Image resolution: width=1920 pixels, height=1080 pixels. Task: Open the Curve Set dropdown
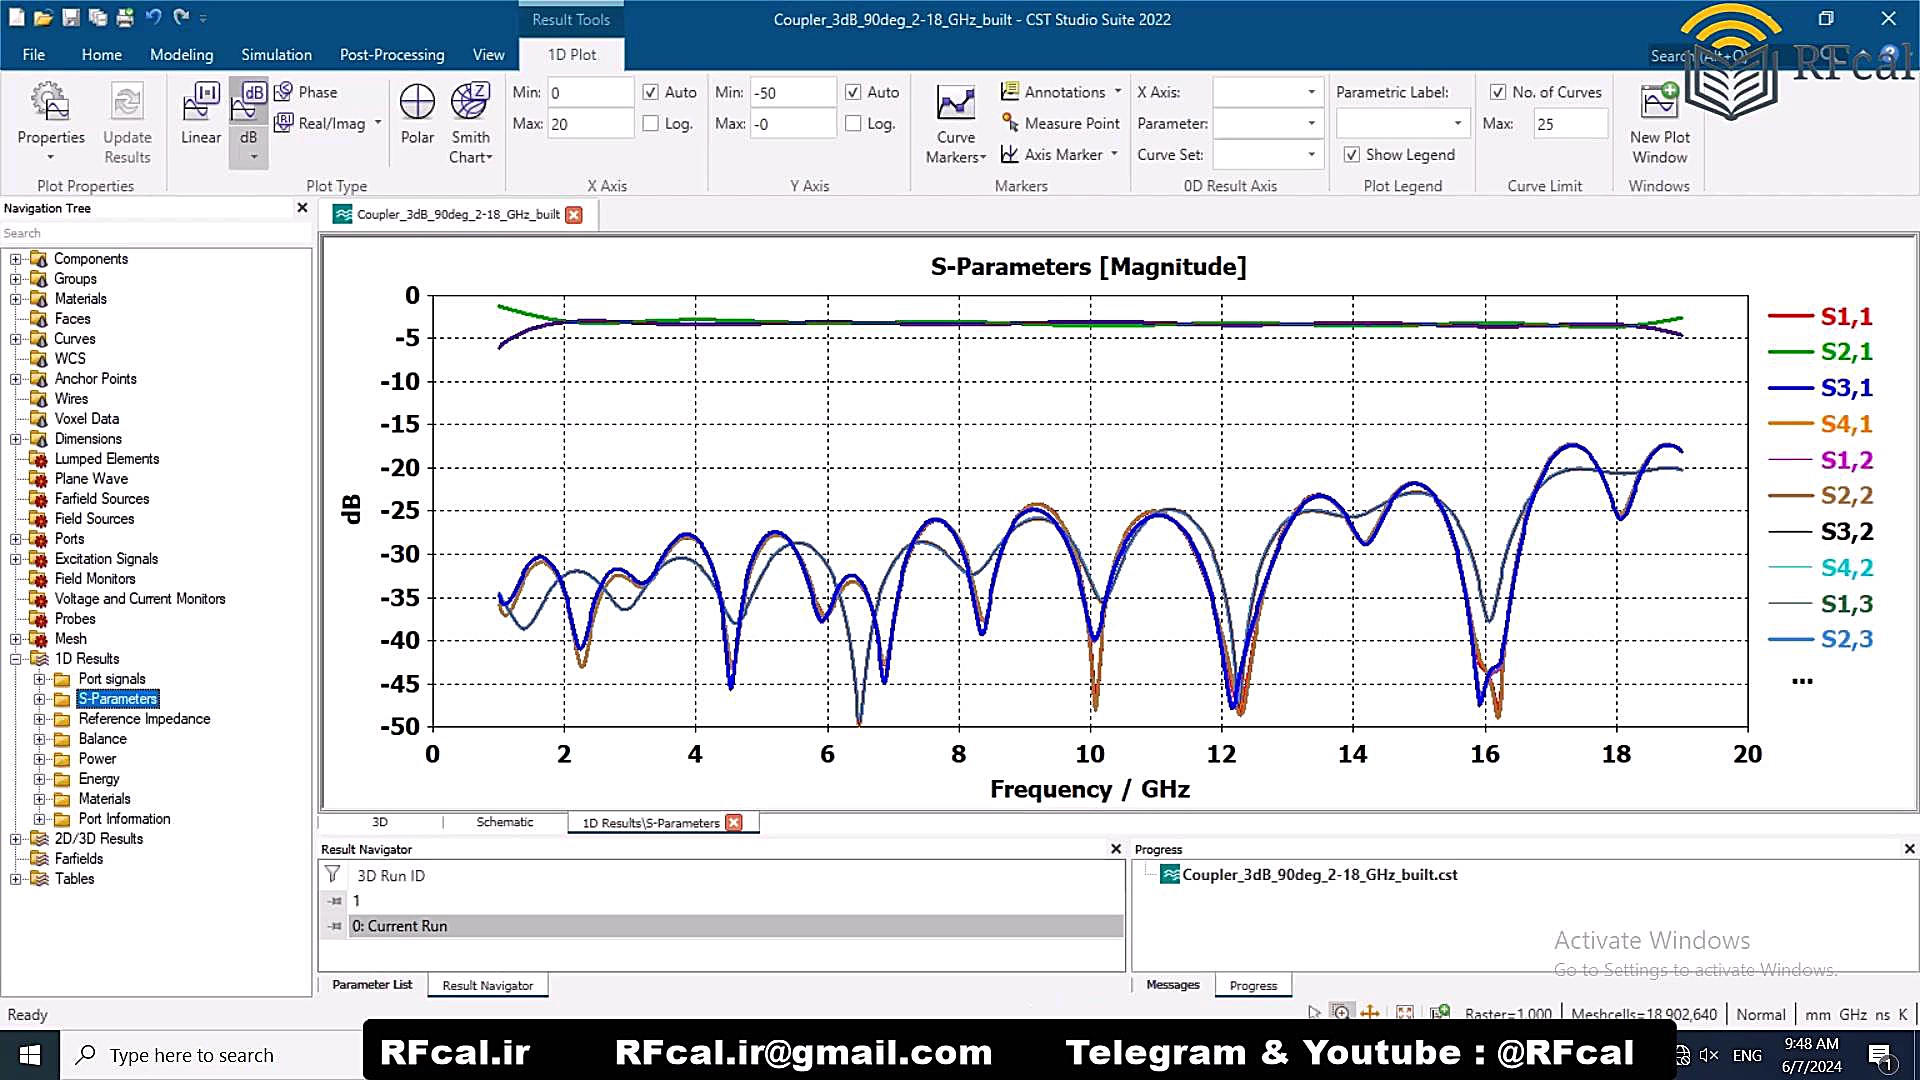tap(1311, 155)
